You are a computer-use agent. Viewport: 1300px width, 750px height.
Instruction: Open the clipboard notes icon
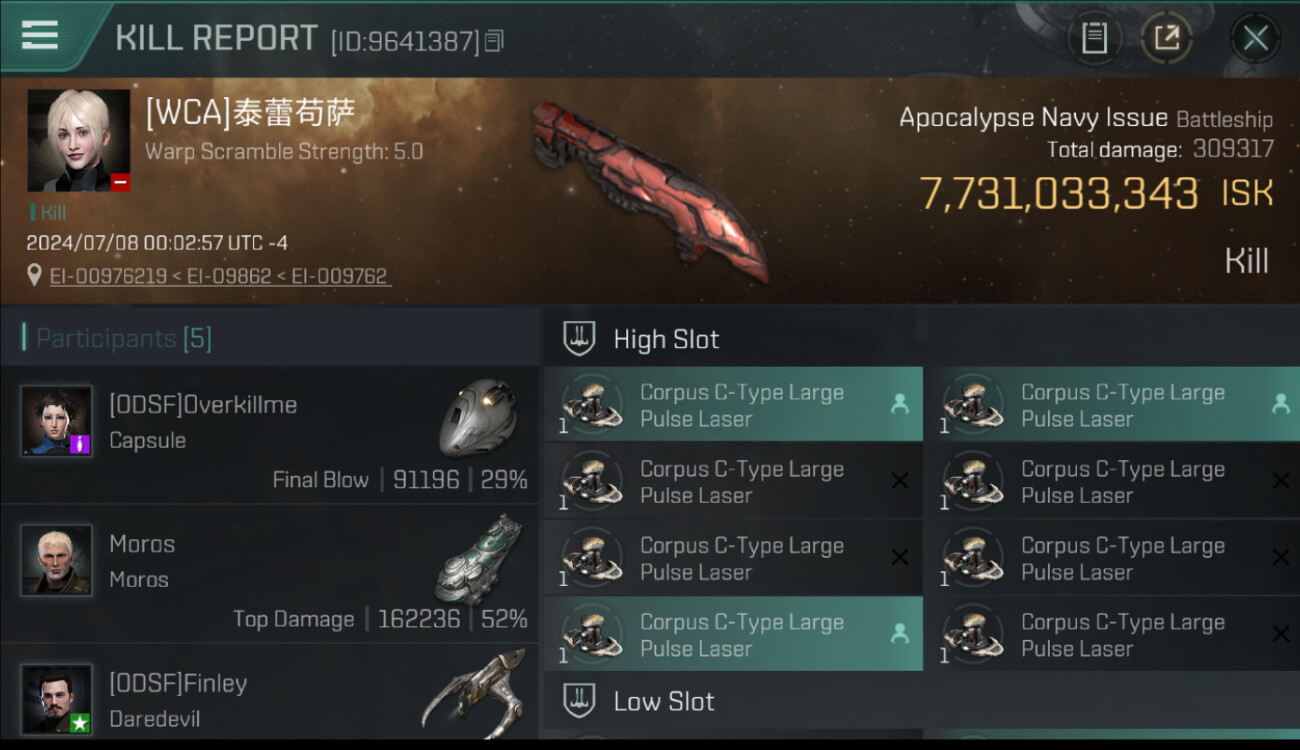pos(1094,39)
